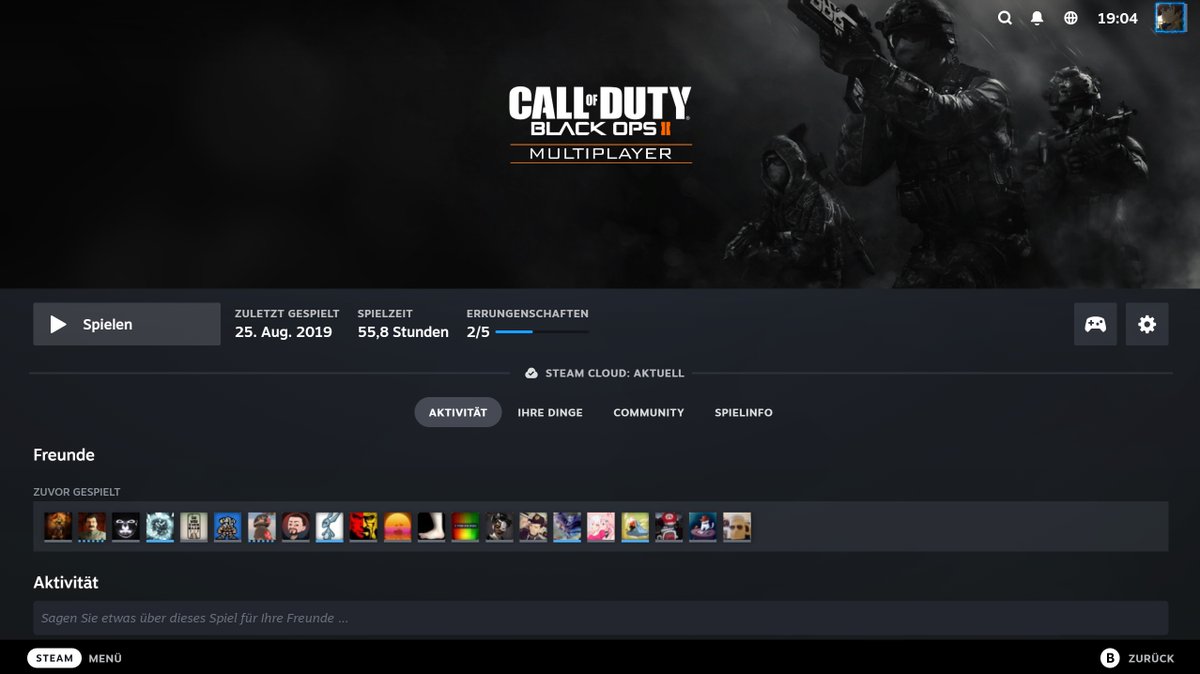Open the search magnifier icon
1200x674 pixels.
[x=1005, y=18]
